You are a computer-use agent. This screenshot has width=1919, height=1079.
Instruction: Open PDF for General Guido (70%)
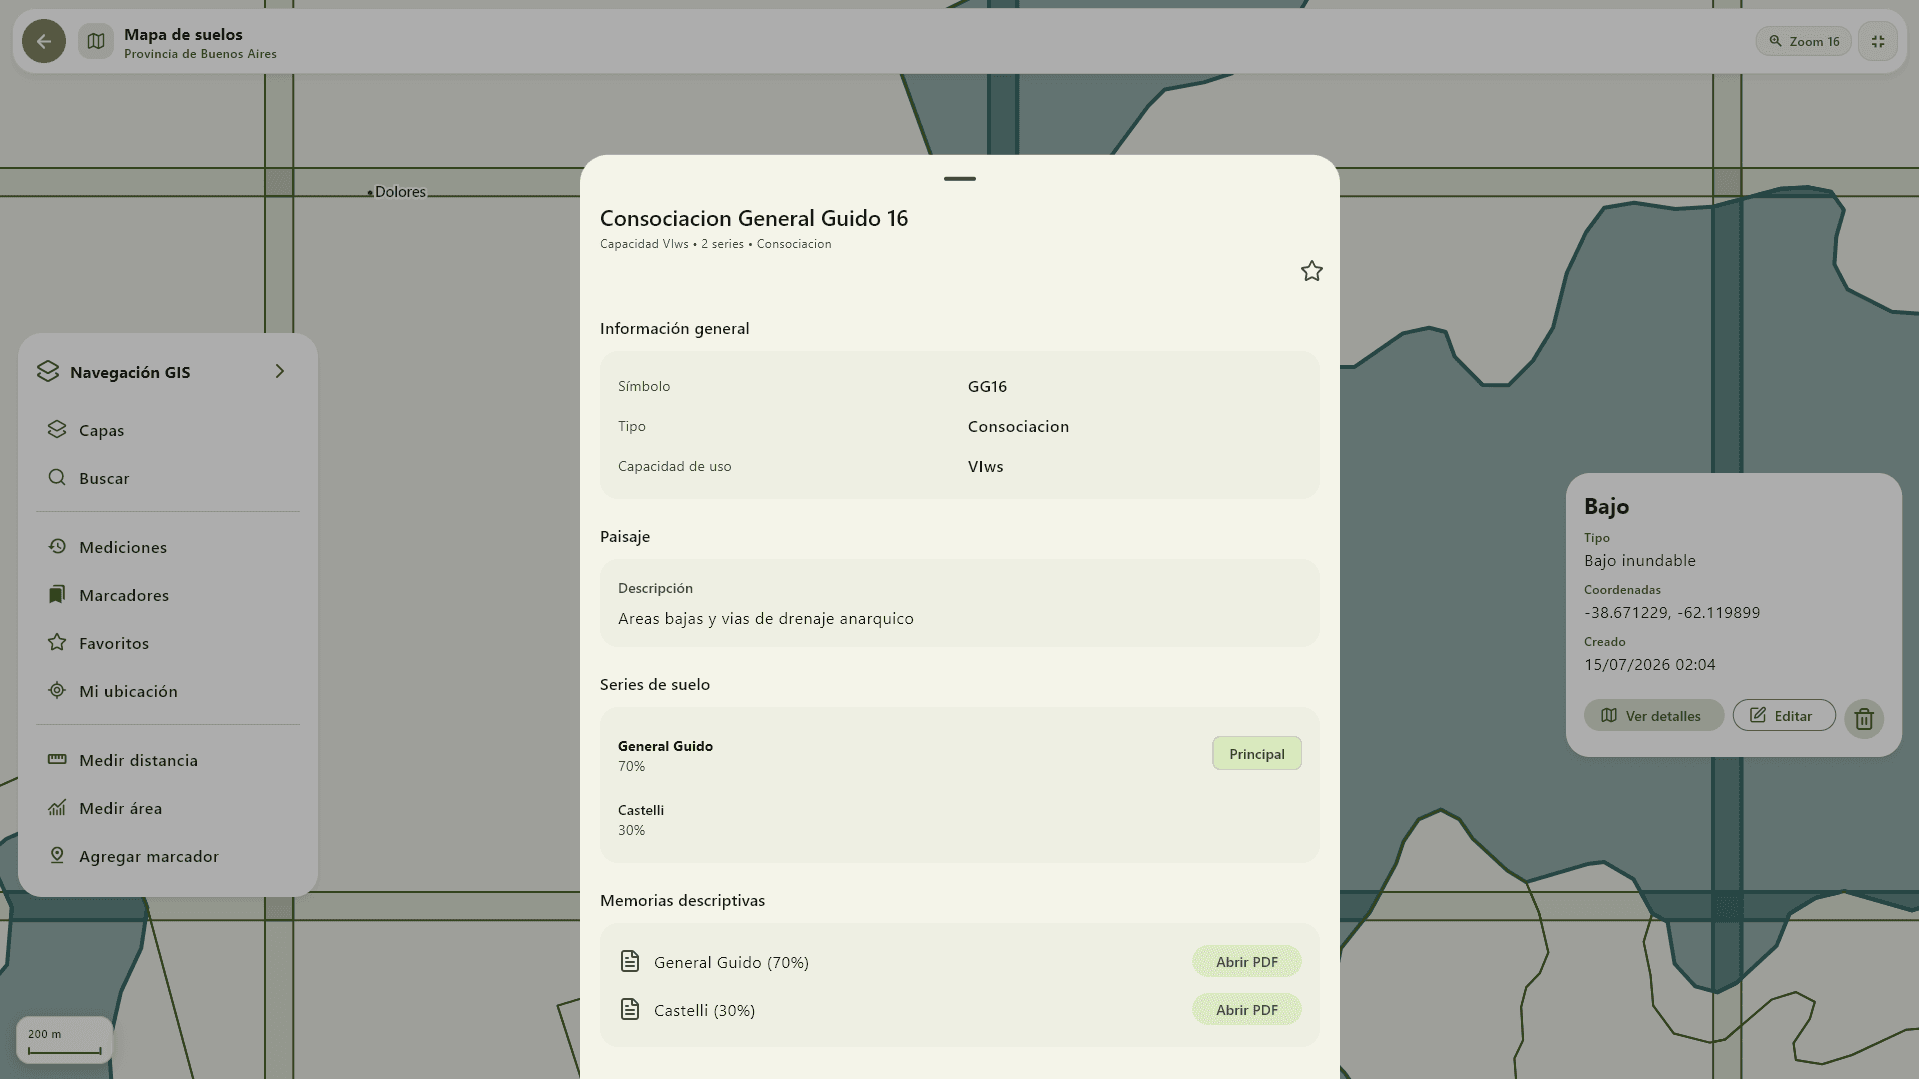pos(1247,962)
